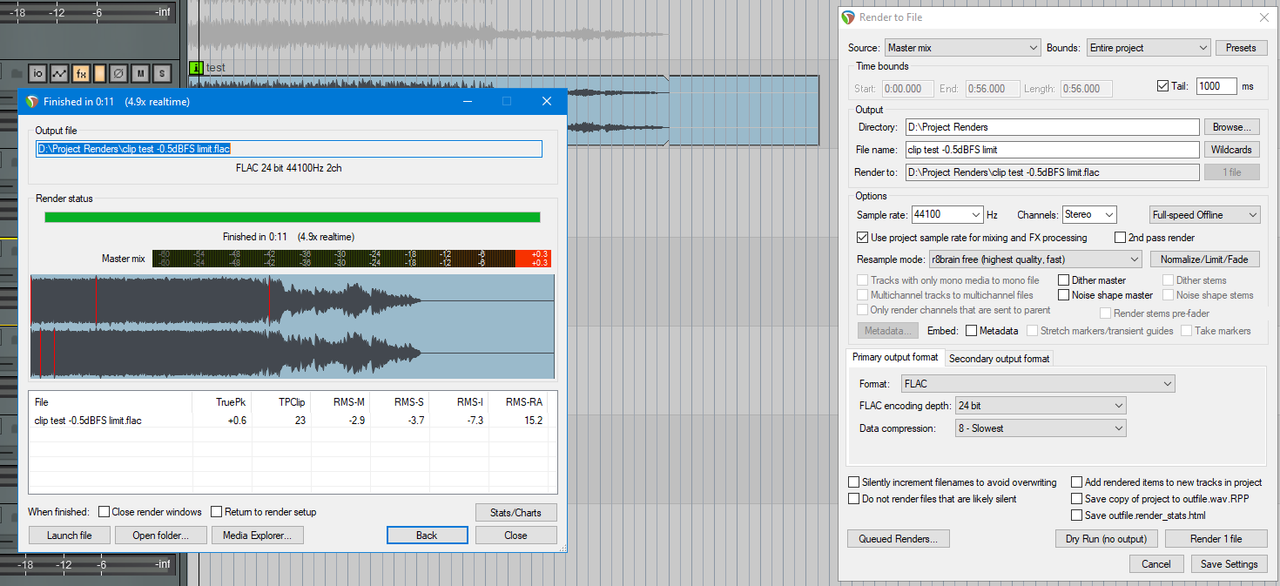Click the green render progress bar

(292, 217)
